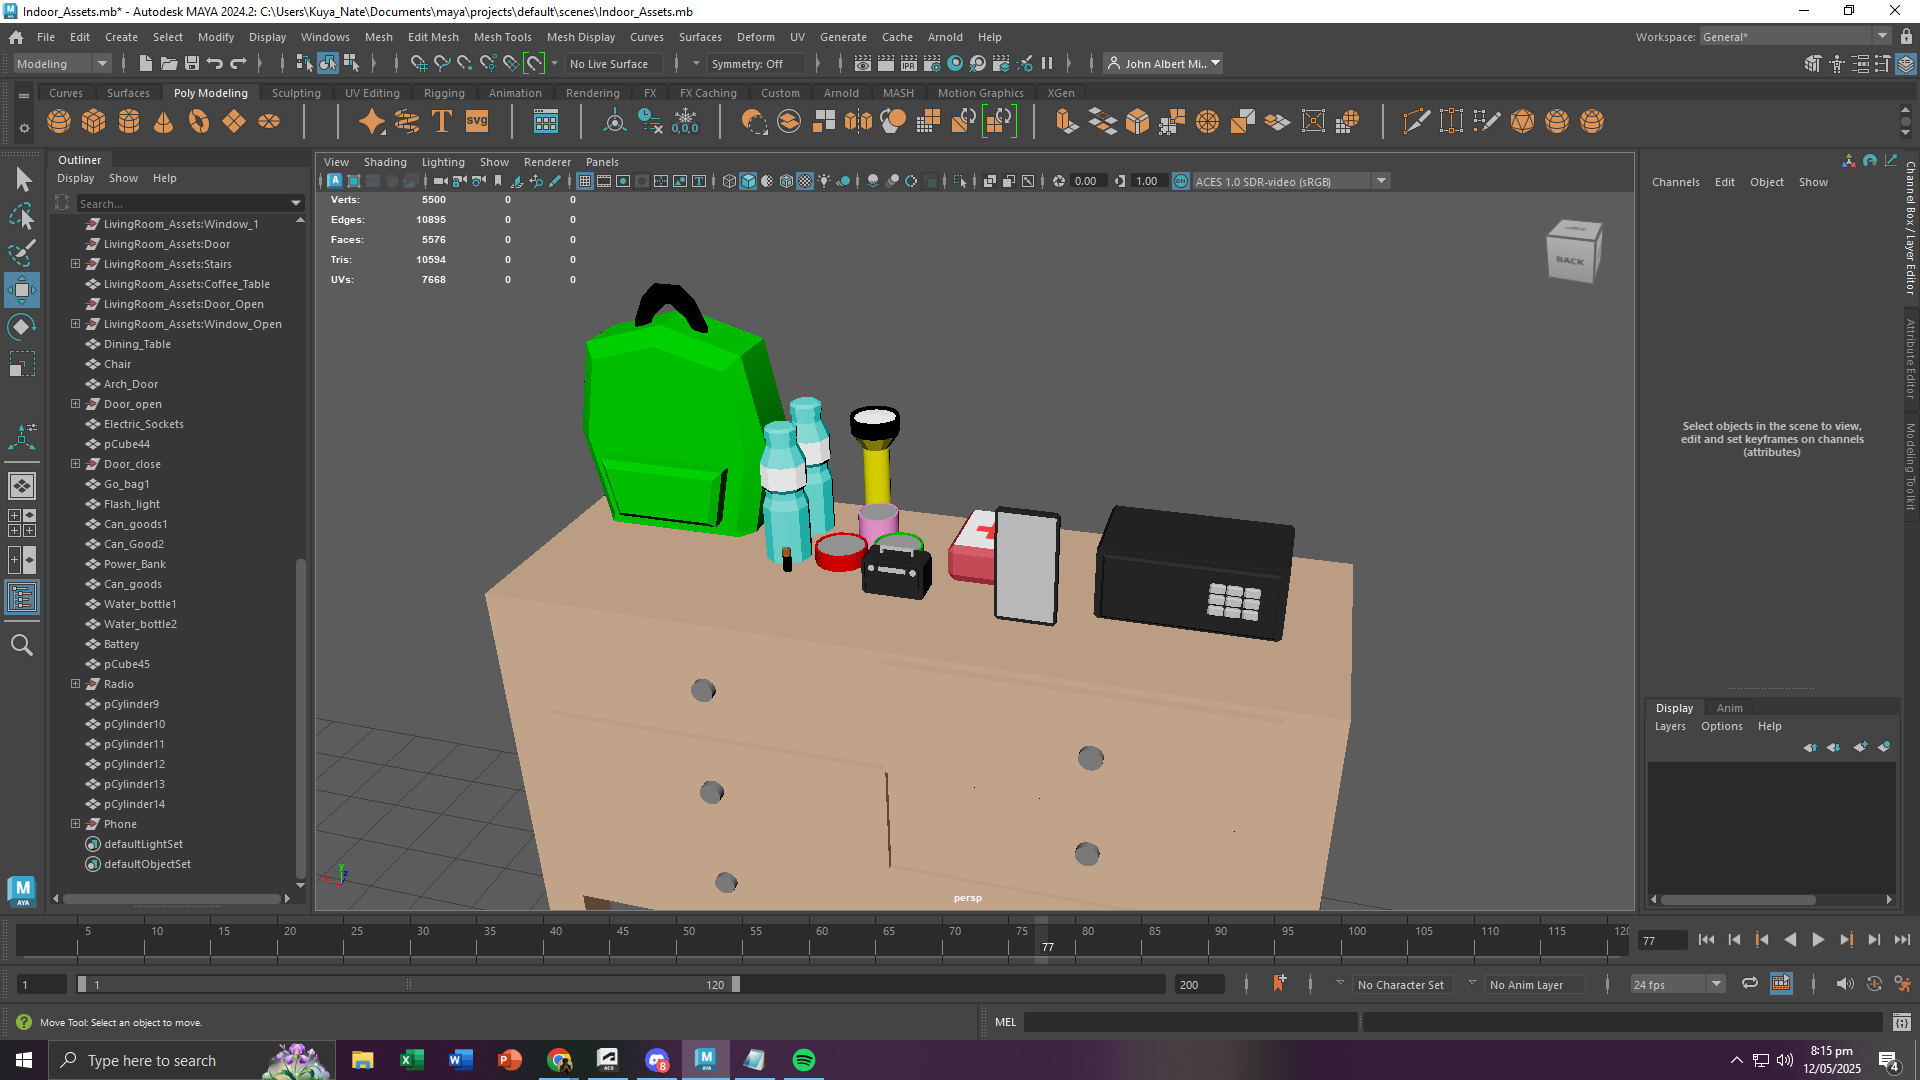The width and height of the screenshot is (1920, 1080).
Task: Click the SVG import shelf icon
Action: click(477, 122)
